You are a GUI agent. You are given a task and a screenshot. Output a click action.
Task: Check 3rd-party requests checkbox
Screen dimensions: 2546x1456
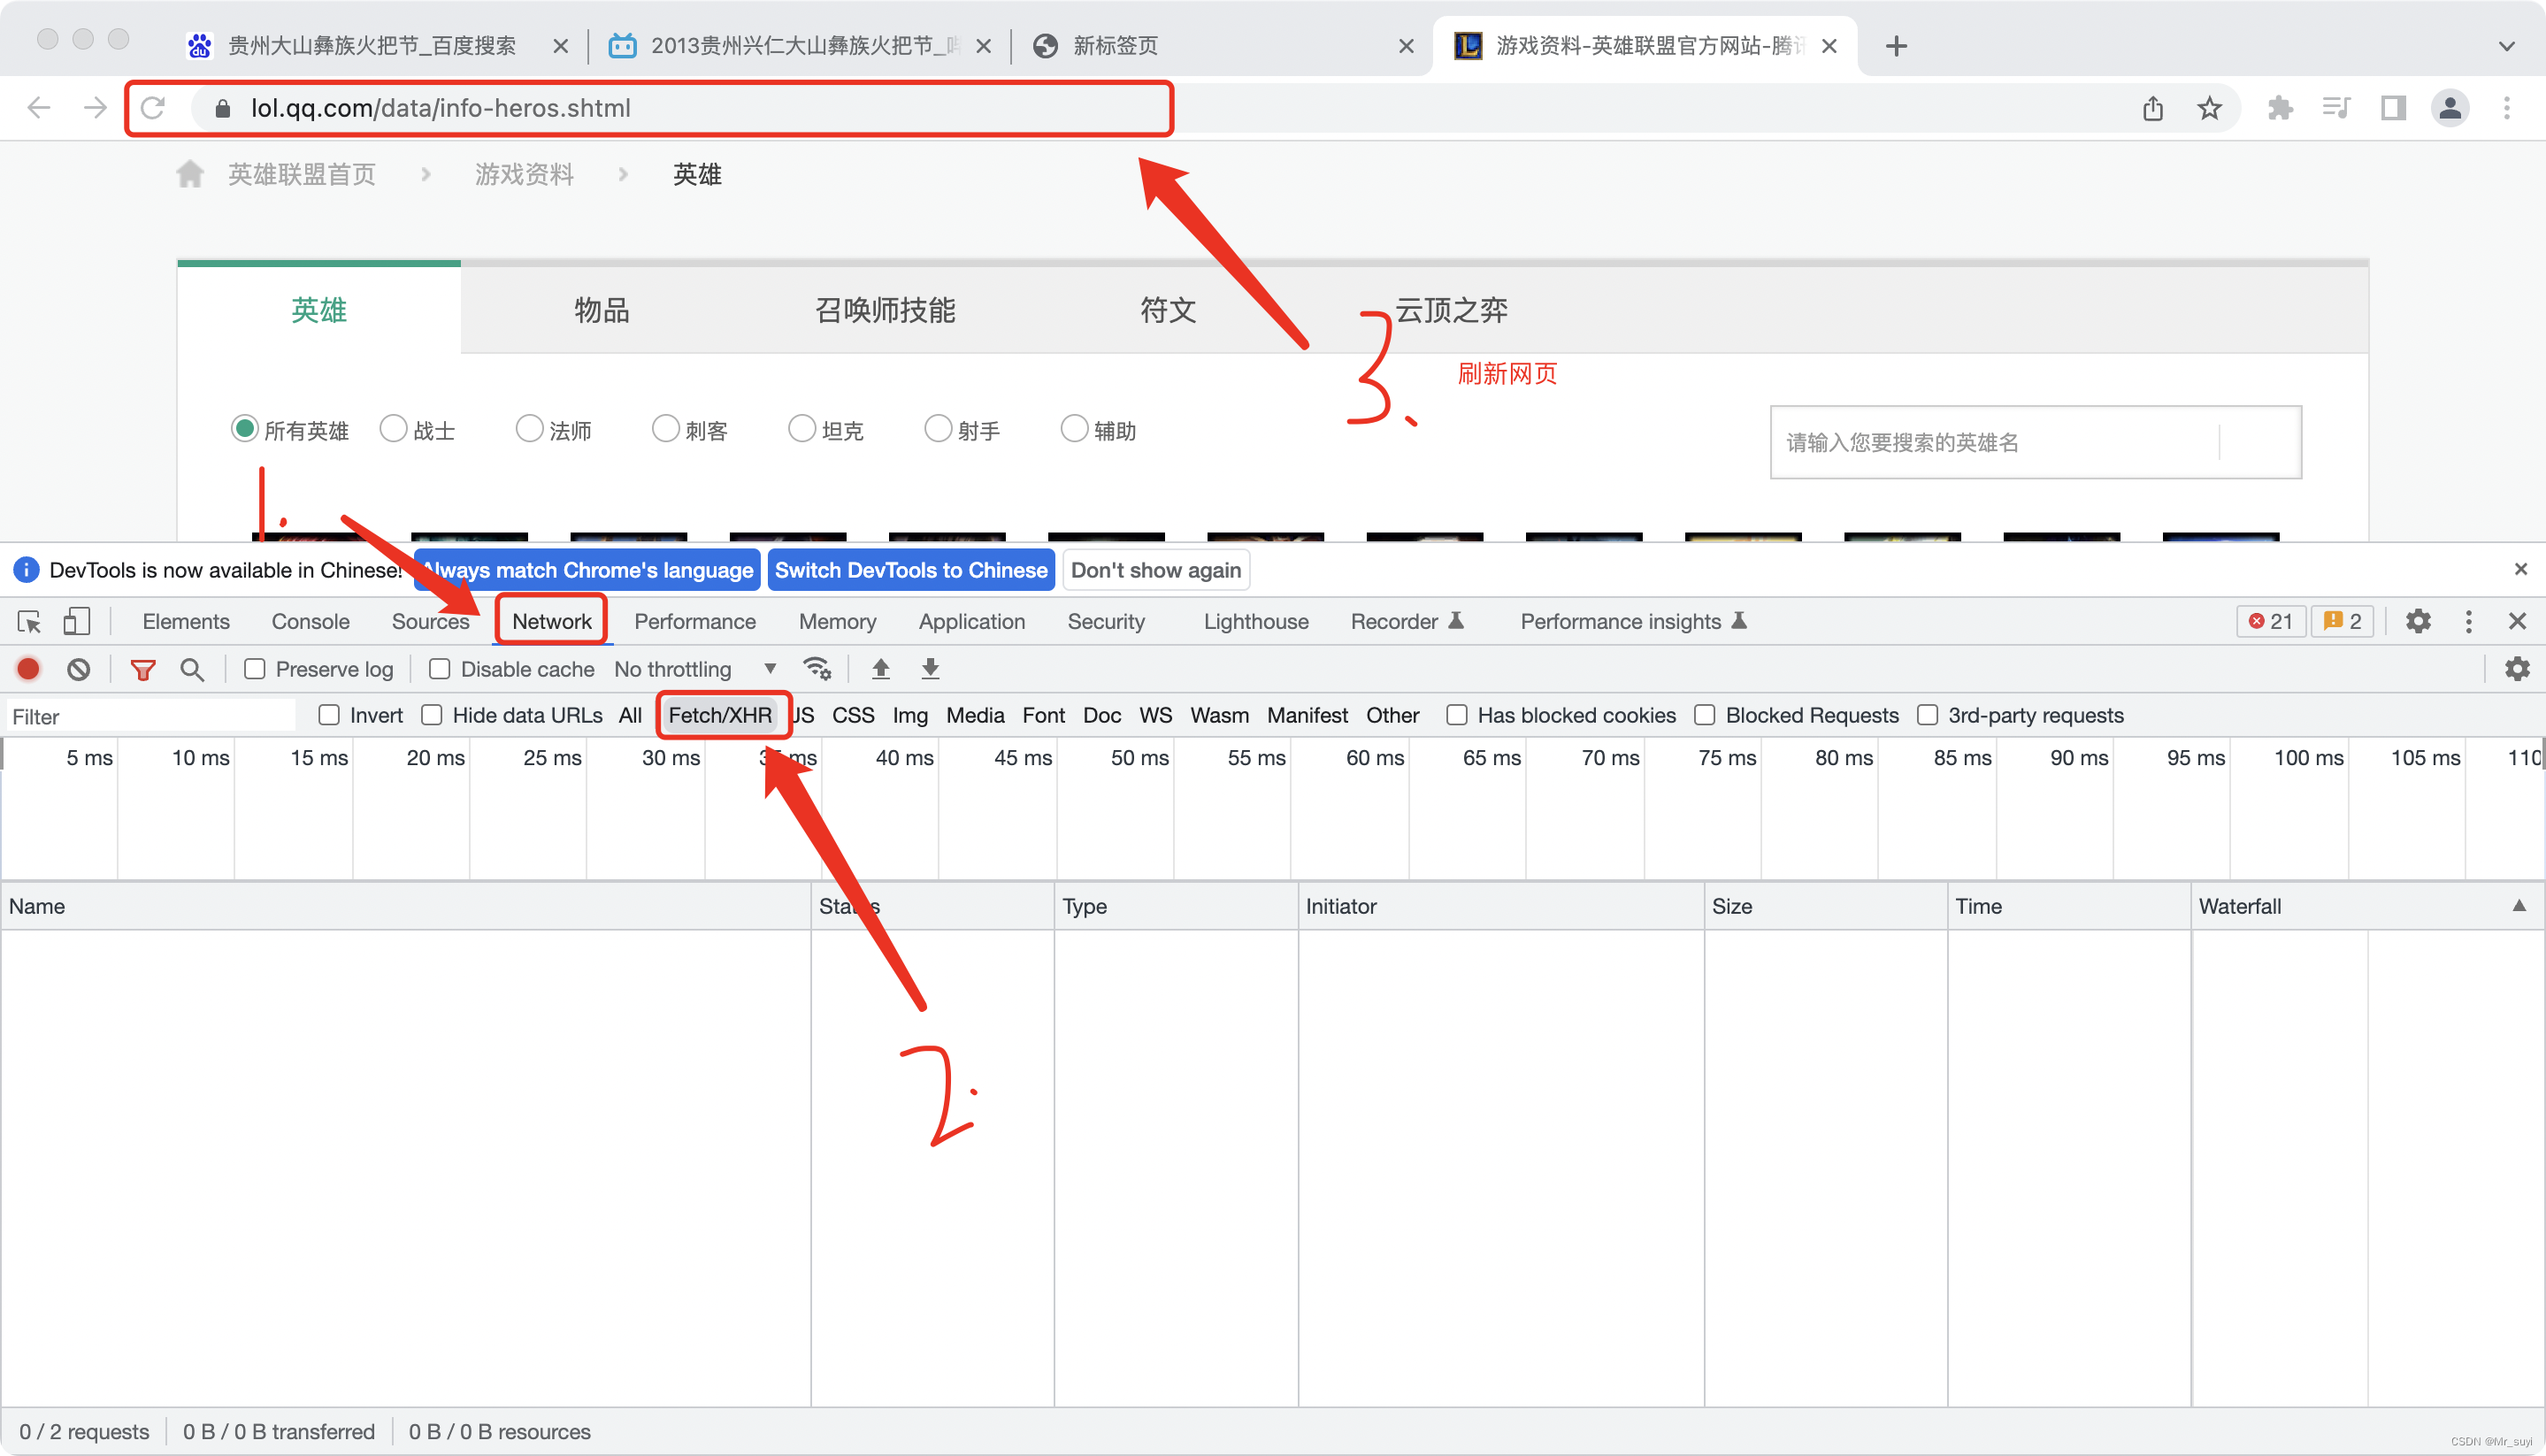pos(1927,715)
